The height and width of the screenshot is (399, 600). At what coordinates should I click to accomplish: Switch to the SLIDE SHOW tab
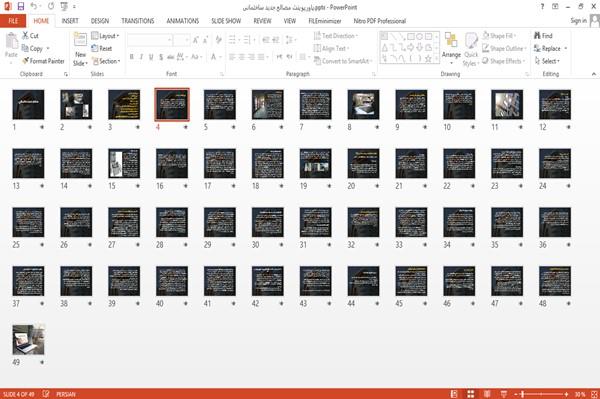click(226, 21)
